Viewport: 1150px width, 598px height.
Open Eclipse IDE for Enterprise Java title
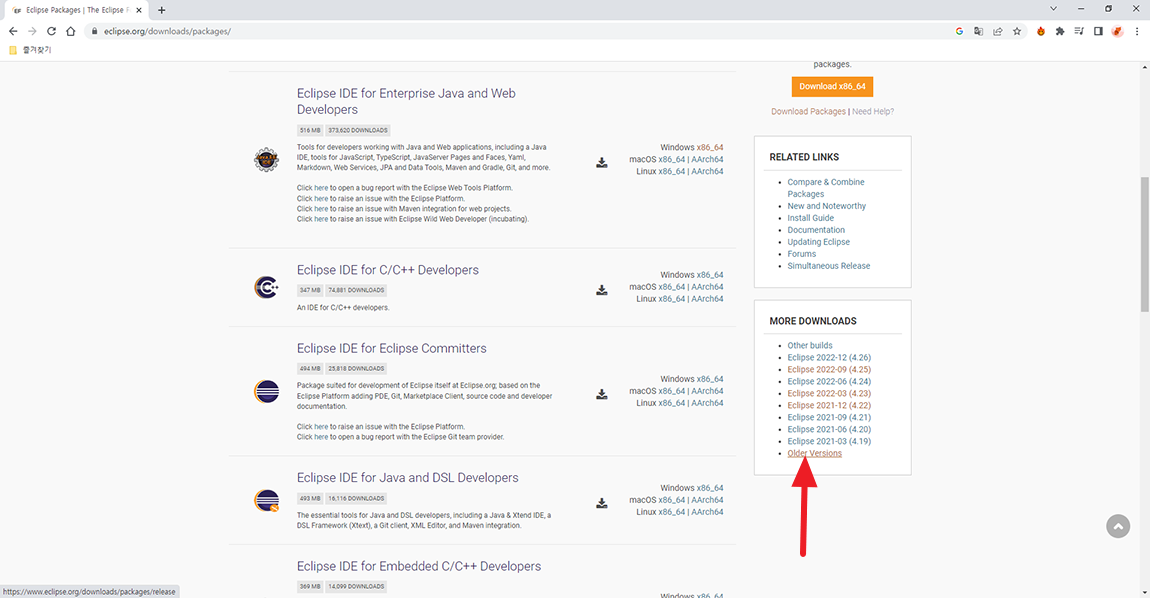pyautogui.click(x=406, y=101)
